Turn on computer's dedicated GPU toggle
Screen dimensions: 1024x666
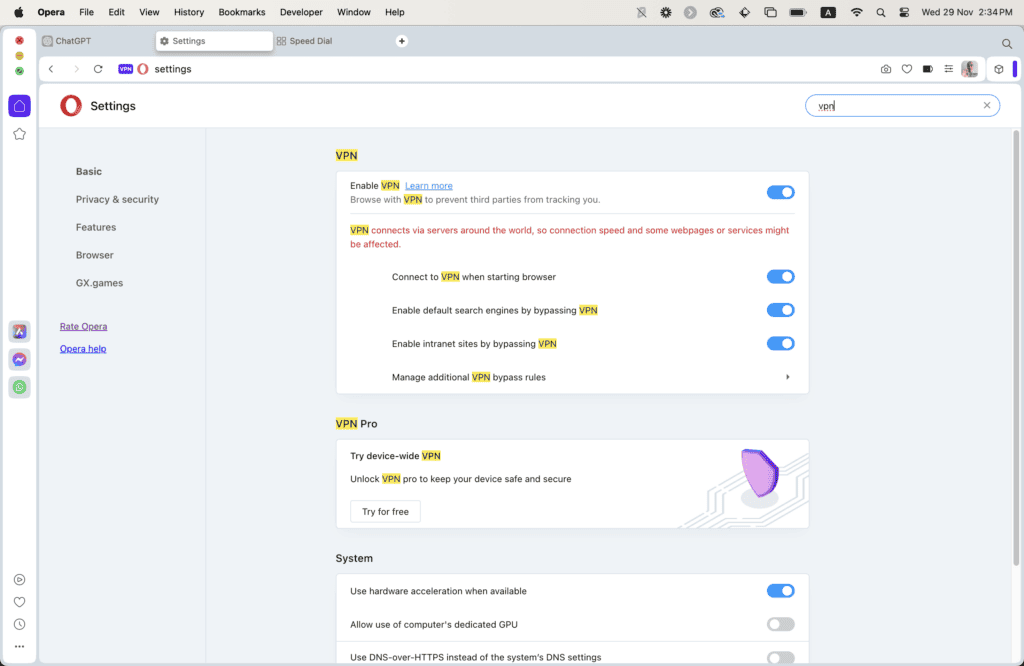pyautogui.click(x=780, y=624)
